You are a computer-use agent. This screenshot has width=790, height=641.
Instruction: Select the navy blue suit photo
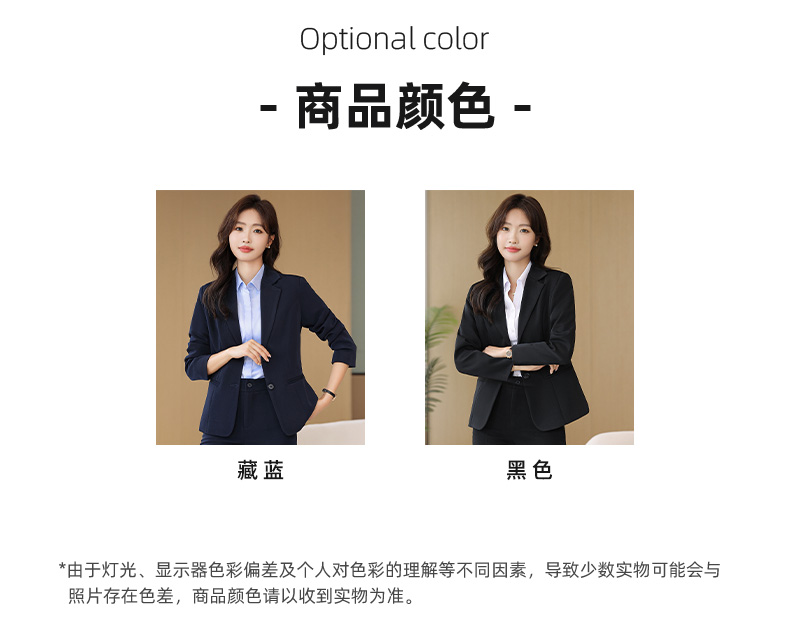point(260,317)
